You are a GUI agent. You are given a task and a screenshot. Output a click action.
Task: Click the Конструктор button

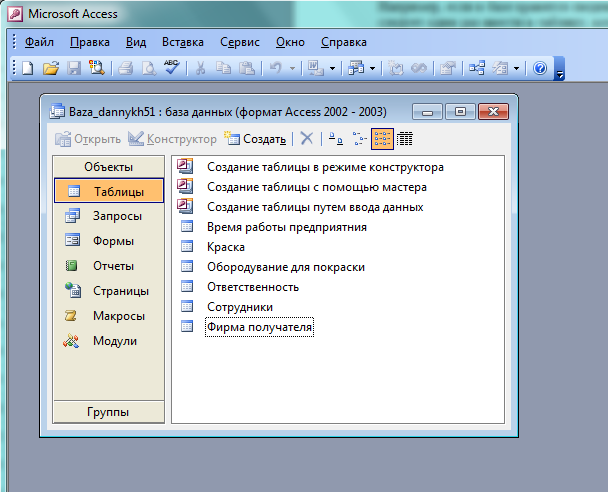[172, 139]
